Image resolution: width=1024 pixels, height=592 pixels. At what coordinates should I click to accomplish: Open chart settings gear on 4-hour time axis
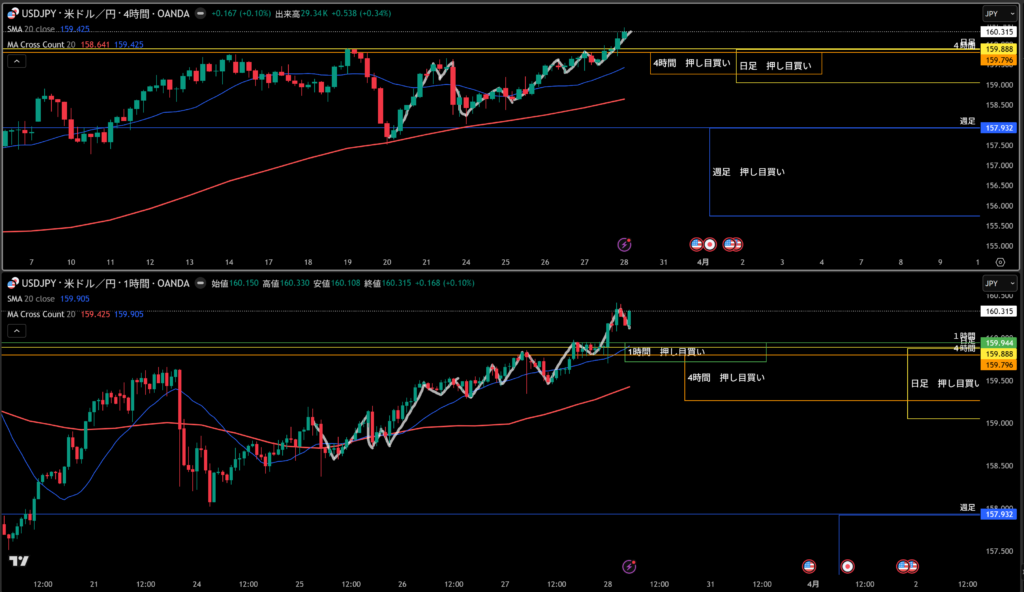pos(999,262)
